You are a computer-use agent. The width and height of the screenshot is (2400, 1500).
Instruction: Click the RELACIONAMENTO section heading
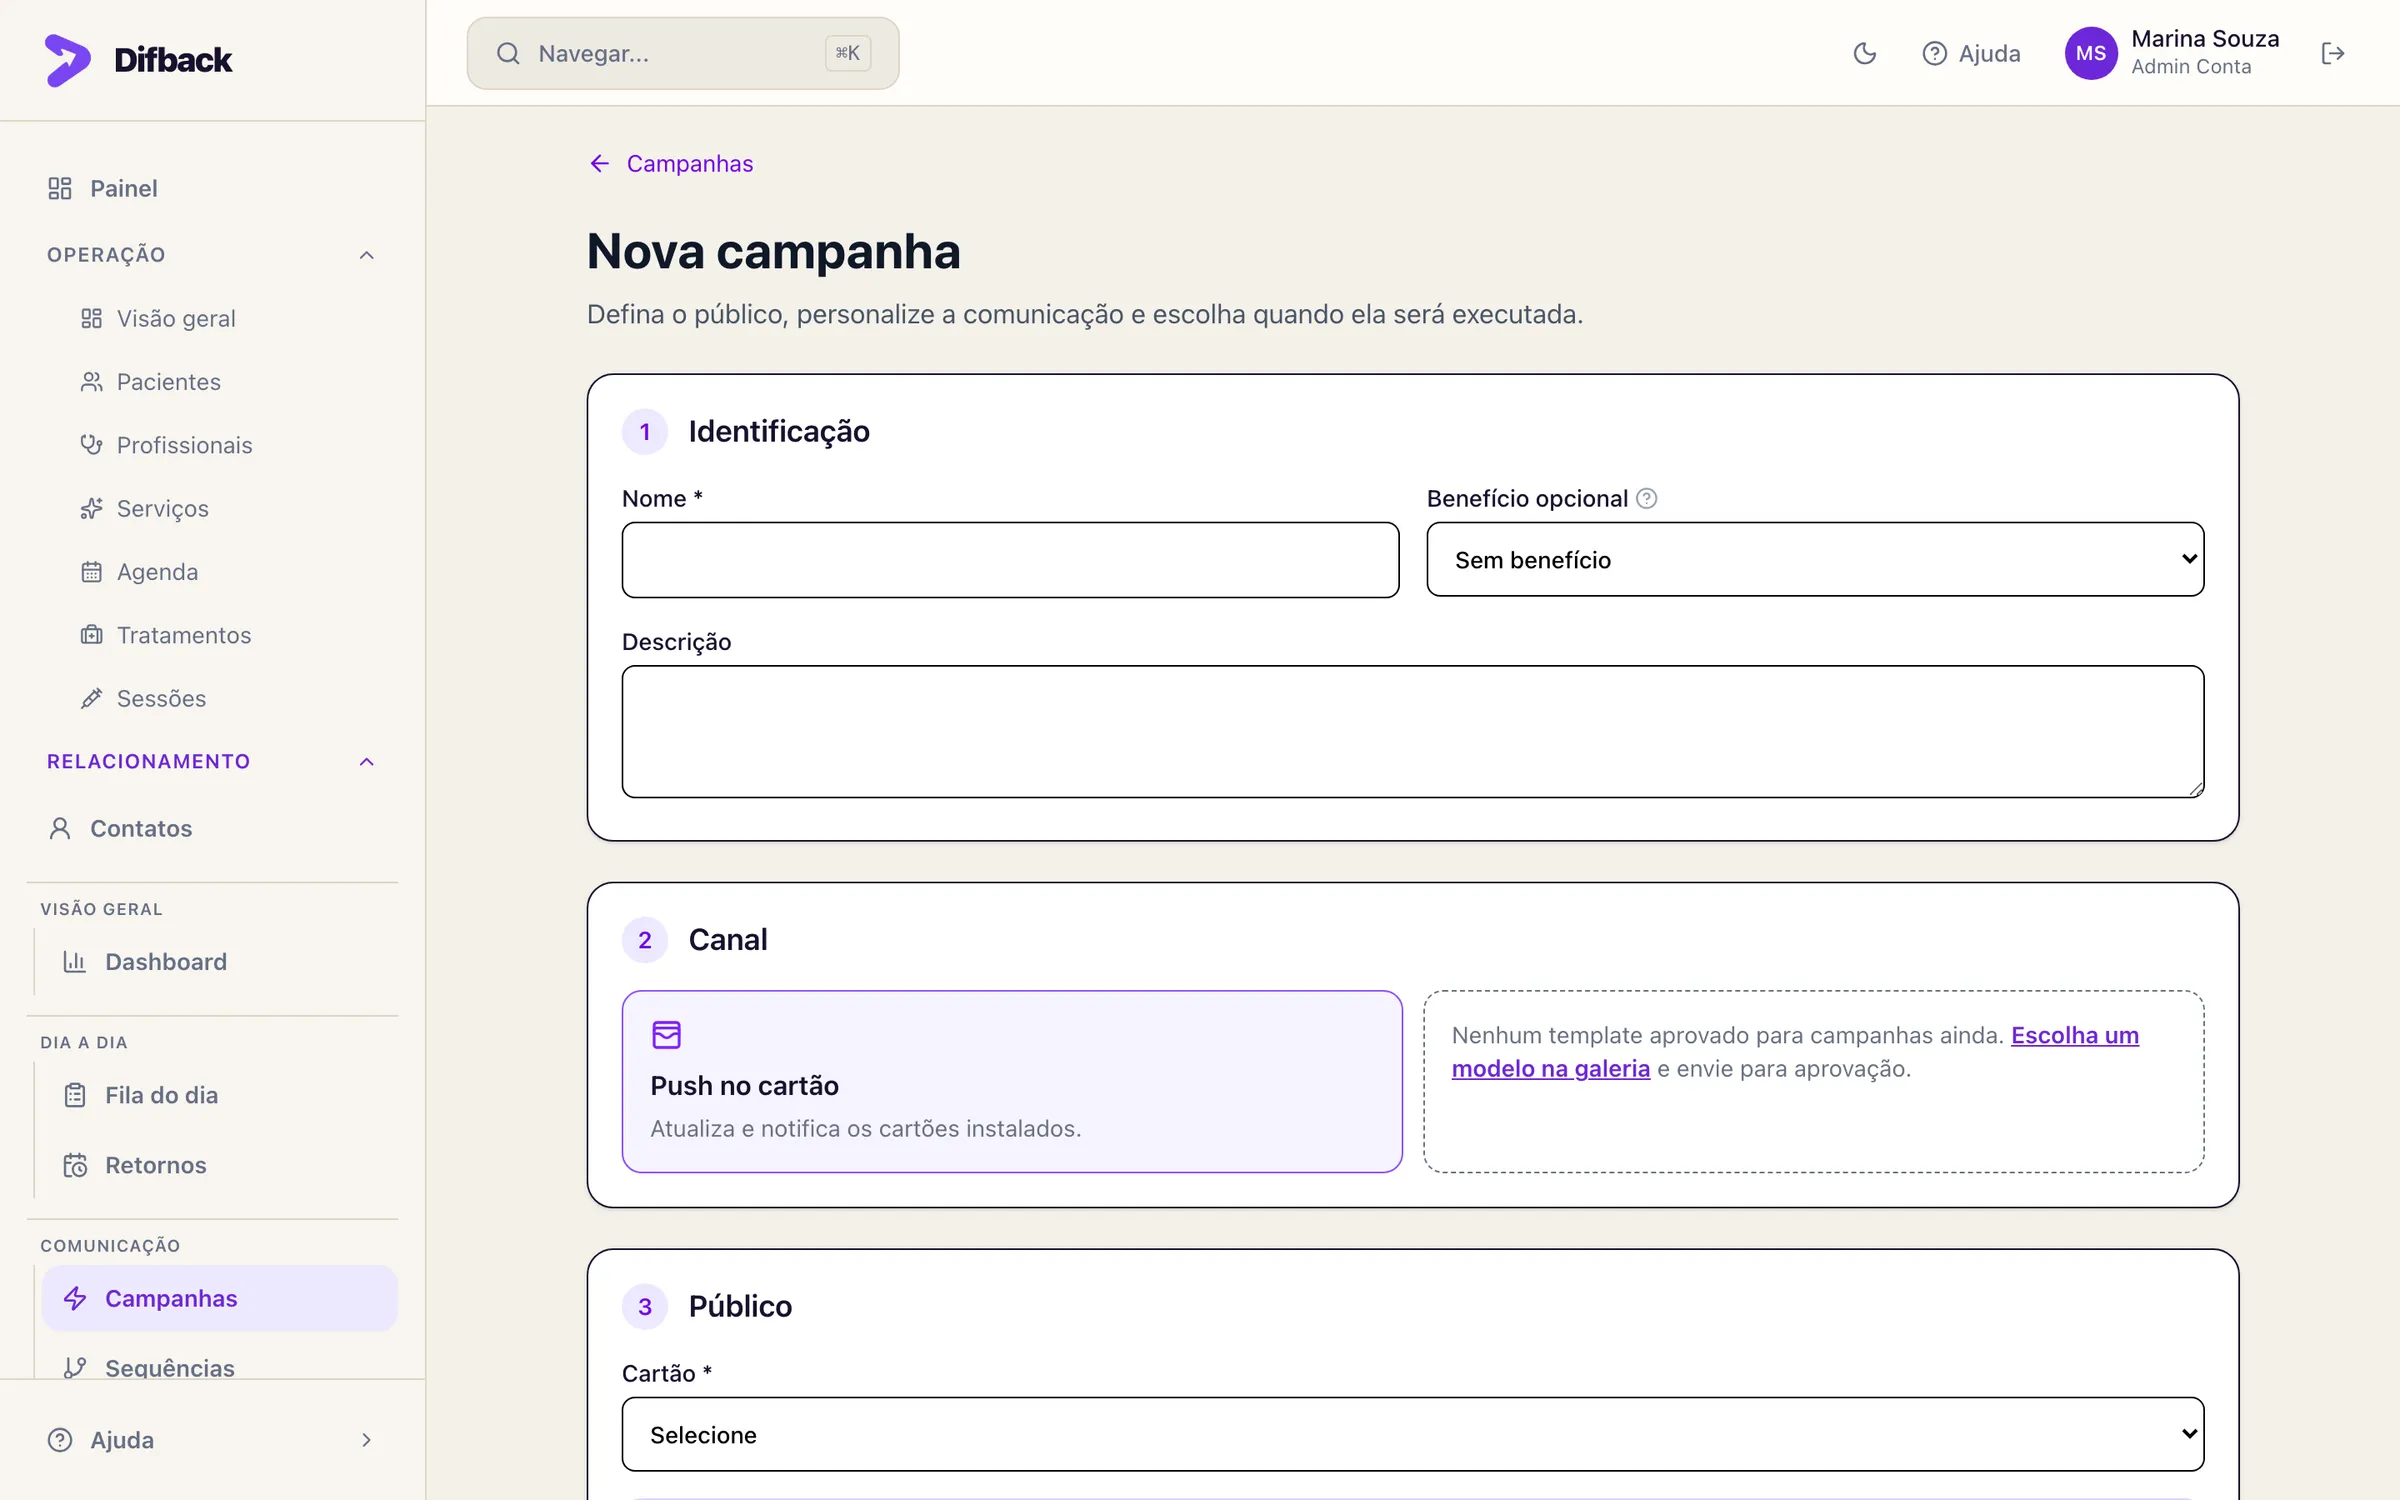[148, 762]
